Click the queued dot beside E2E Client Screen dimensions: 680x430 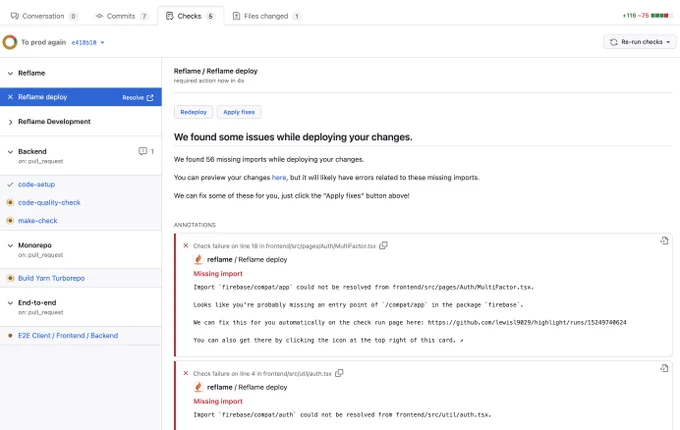click(x=10, y=336)
